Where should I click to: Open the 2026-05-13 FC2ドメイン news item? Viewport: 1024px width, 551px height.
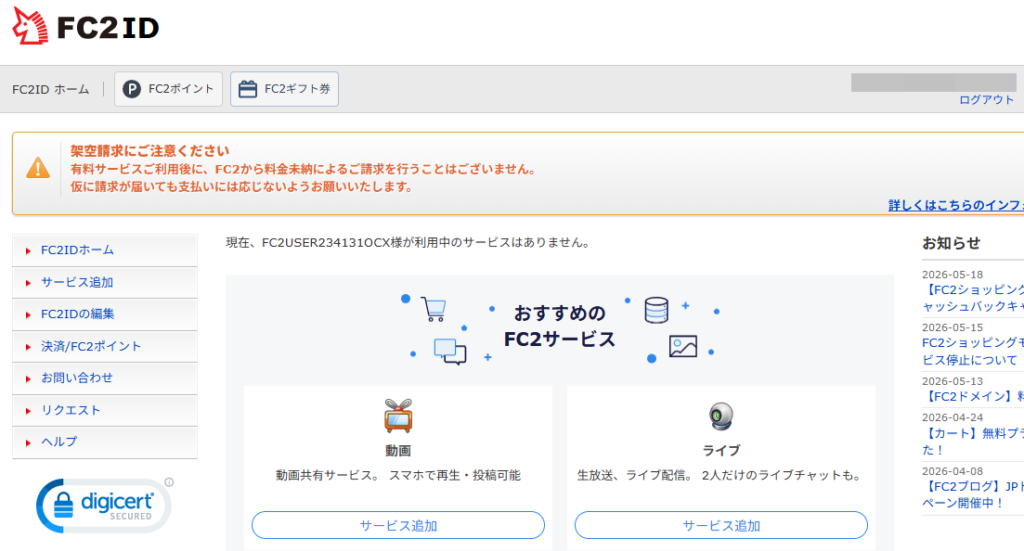coord(973,396)
